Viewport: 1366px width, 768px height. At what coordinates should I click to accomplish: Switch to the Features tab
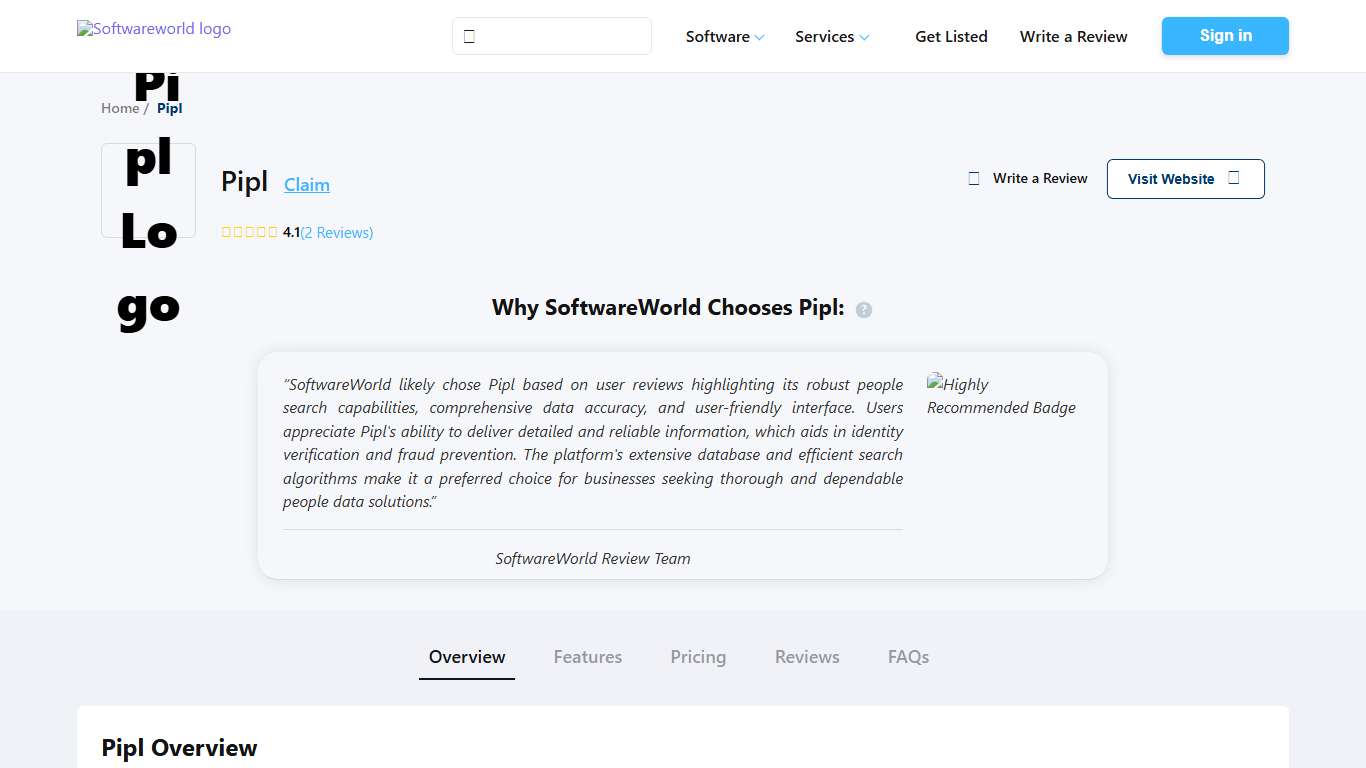(x=588, y=657)
